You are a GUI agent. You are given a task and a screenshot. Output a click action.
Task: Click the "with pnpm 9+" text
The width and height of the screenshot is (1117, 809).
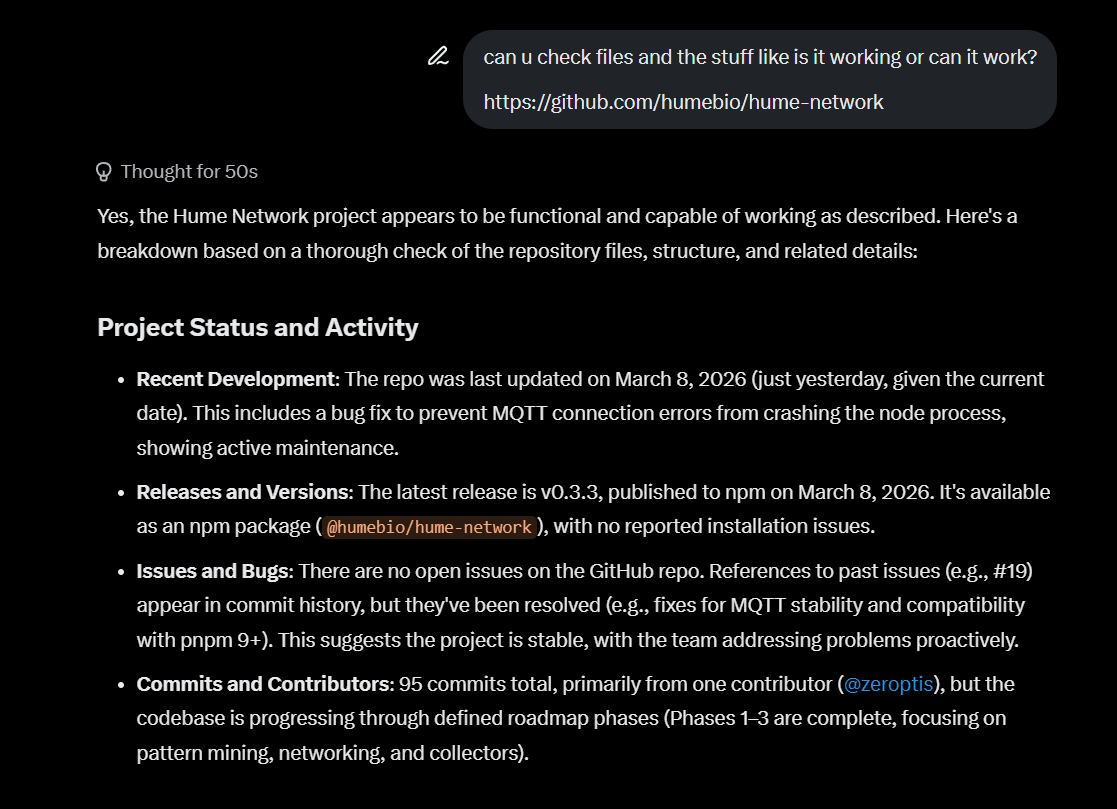[200, 640]
